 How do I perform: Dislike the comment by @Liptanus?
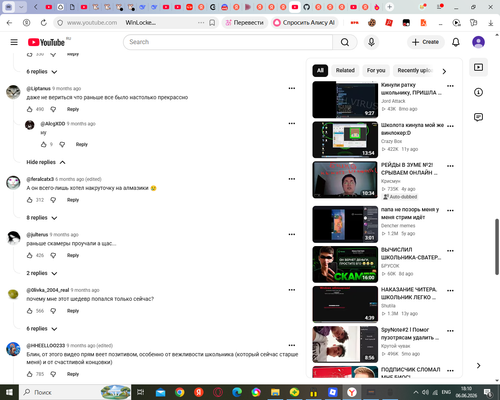[53, 109]
